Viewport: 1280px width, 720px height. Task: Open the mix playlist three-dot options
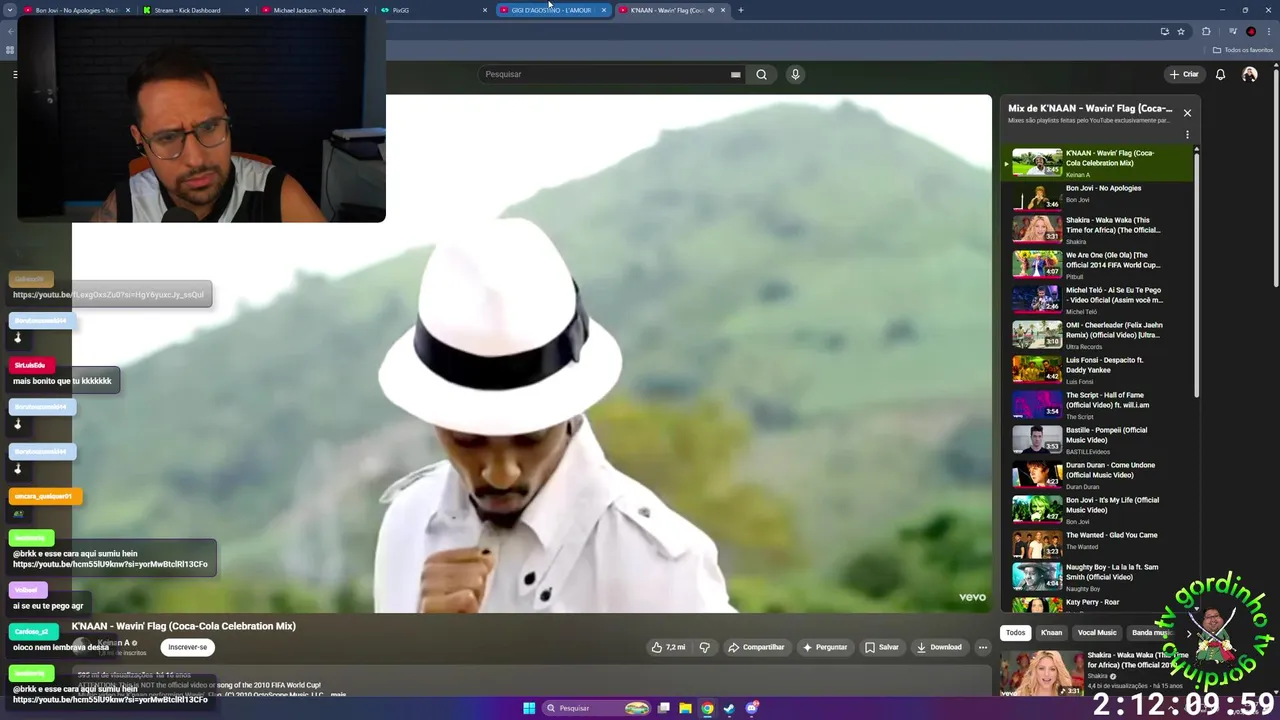[1187, 134]
